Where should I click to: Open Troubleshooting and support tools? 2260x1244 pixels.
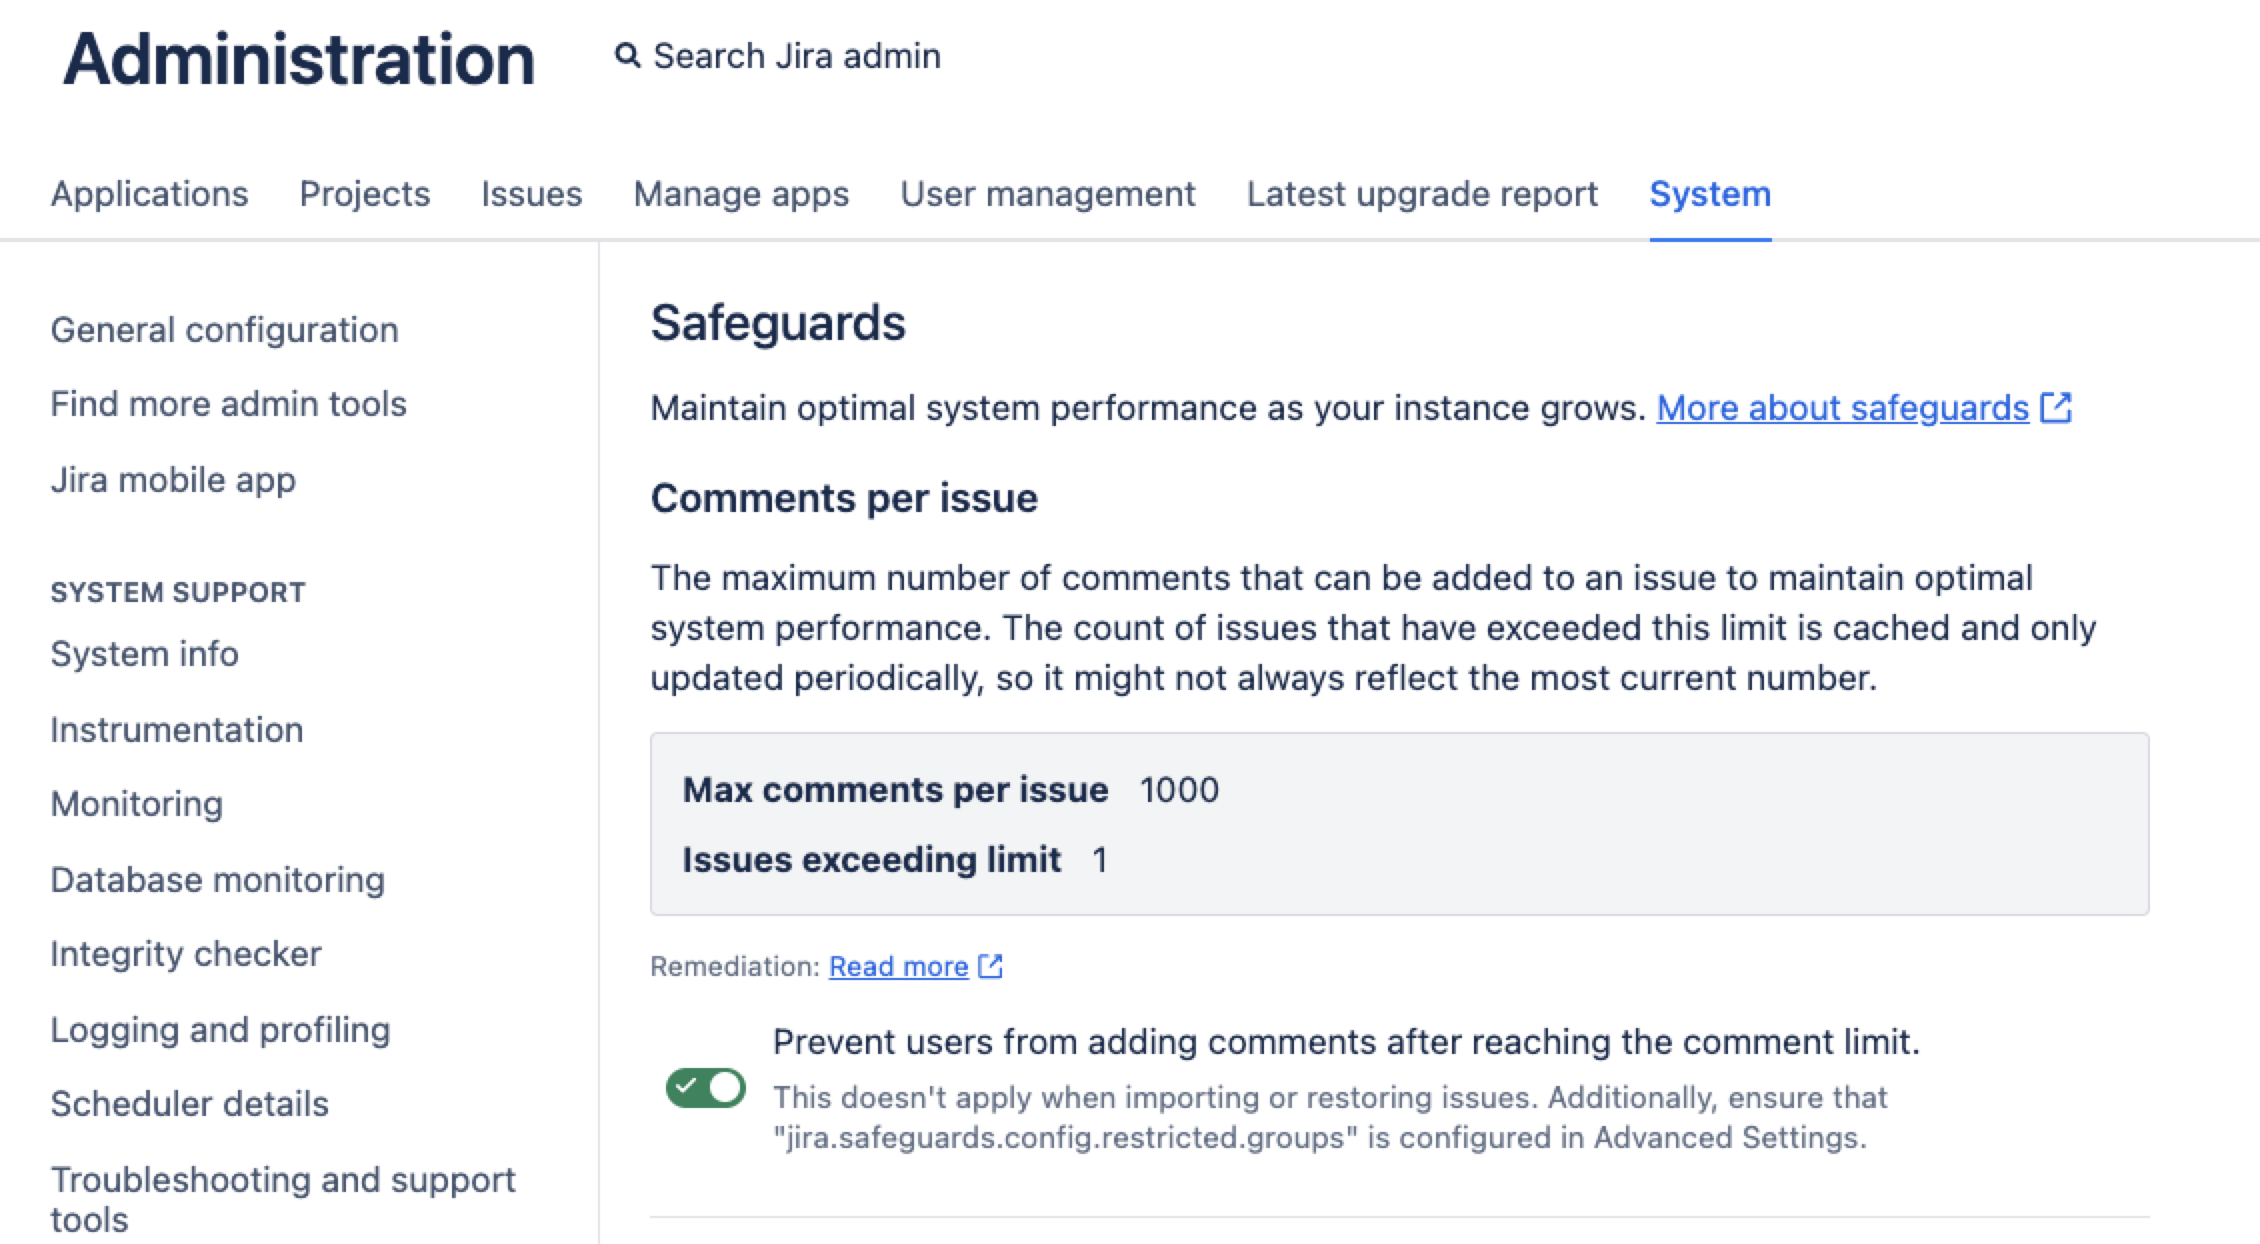coord(283,1199)
